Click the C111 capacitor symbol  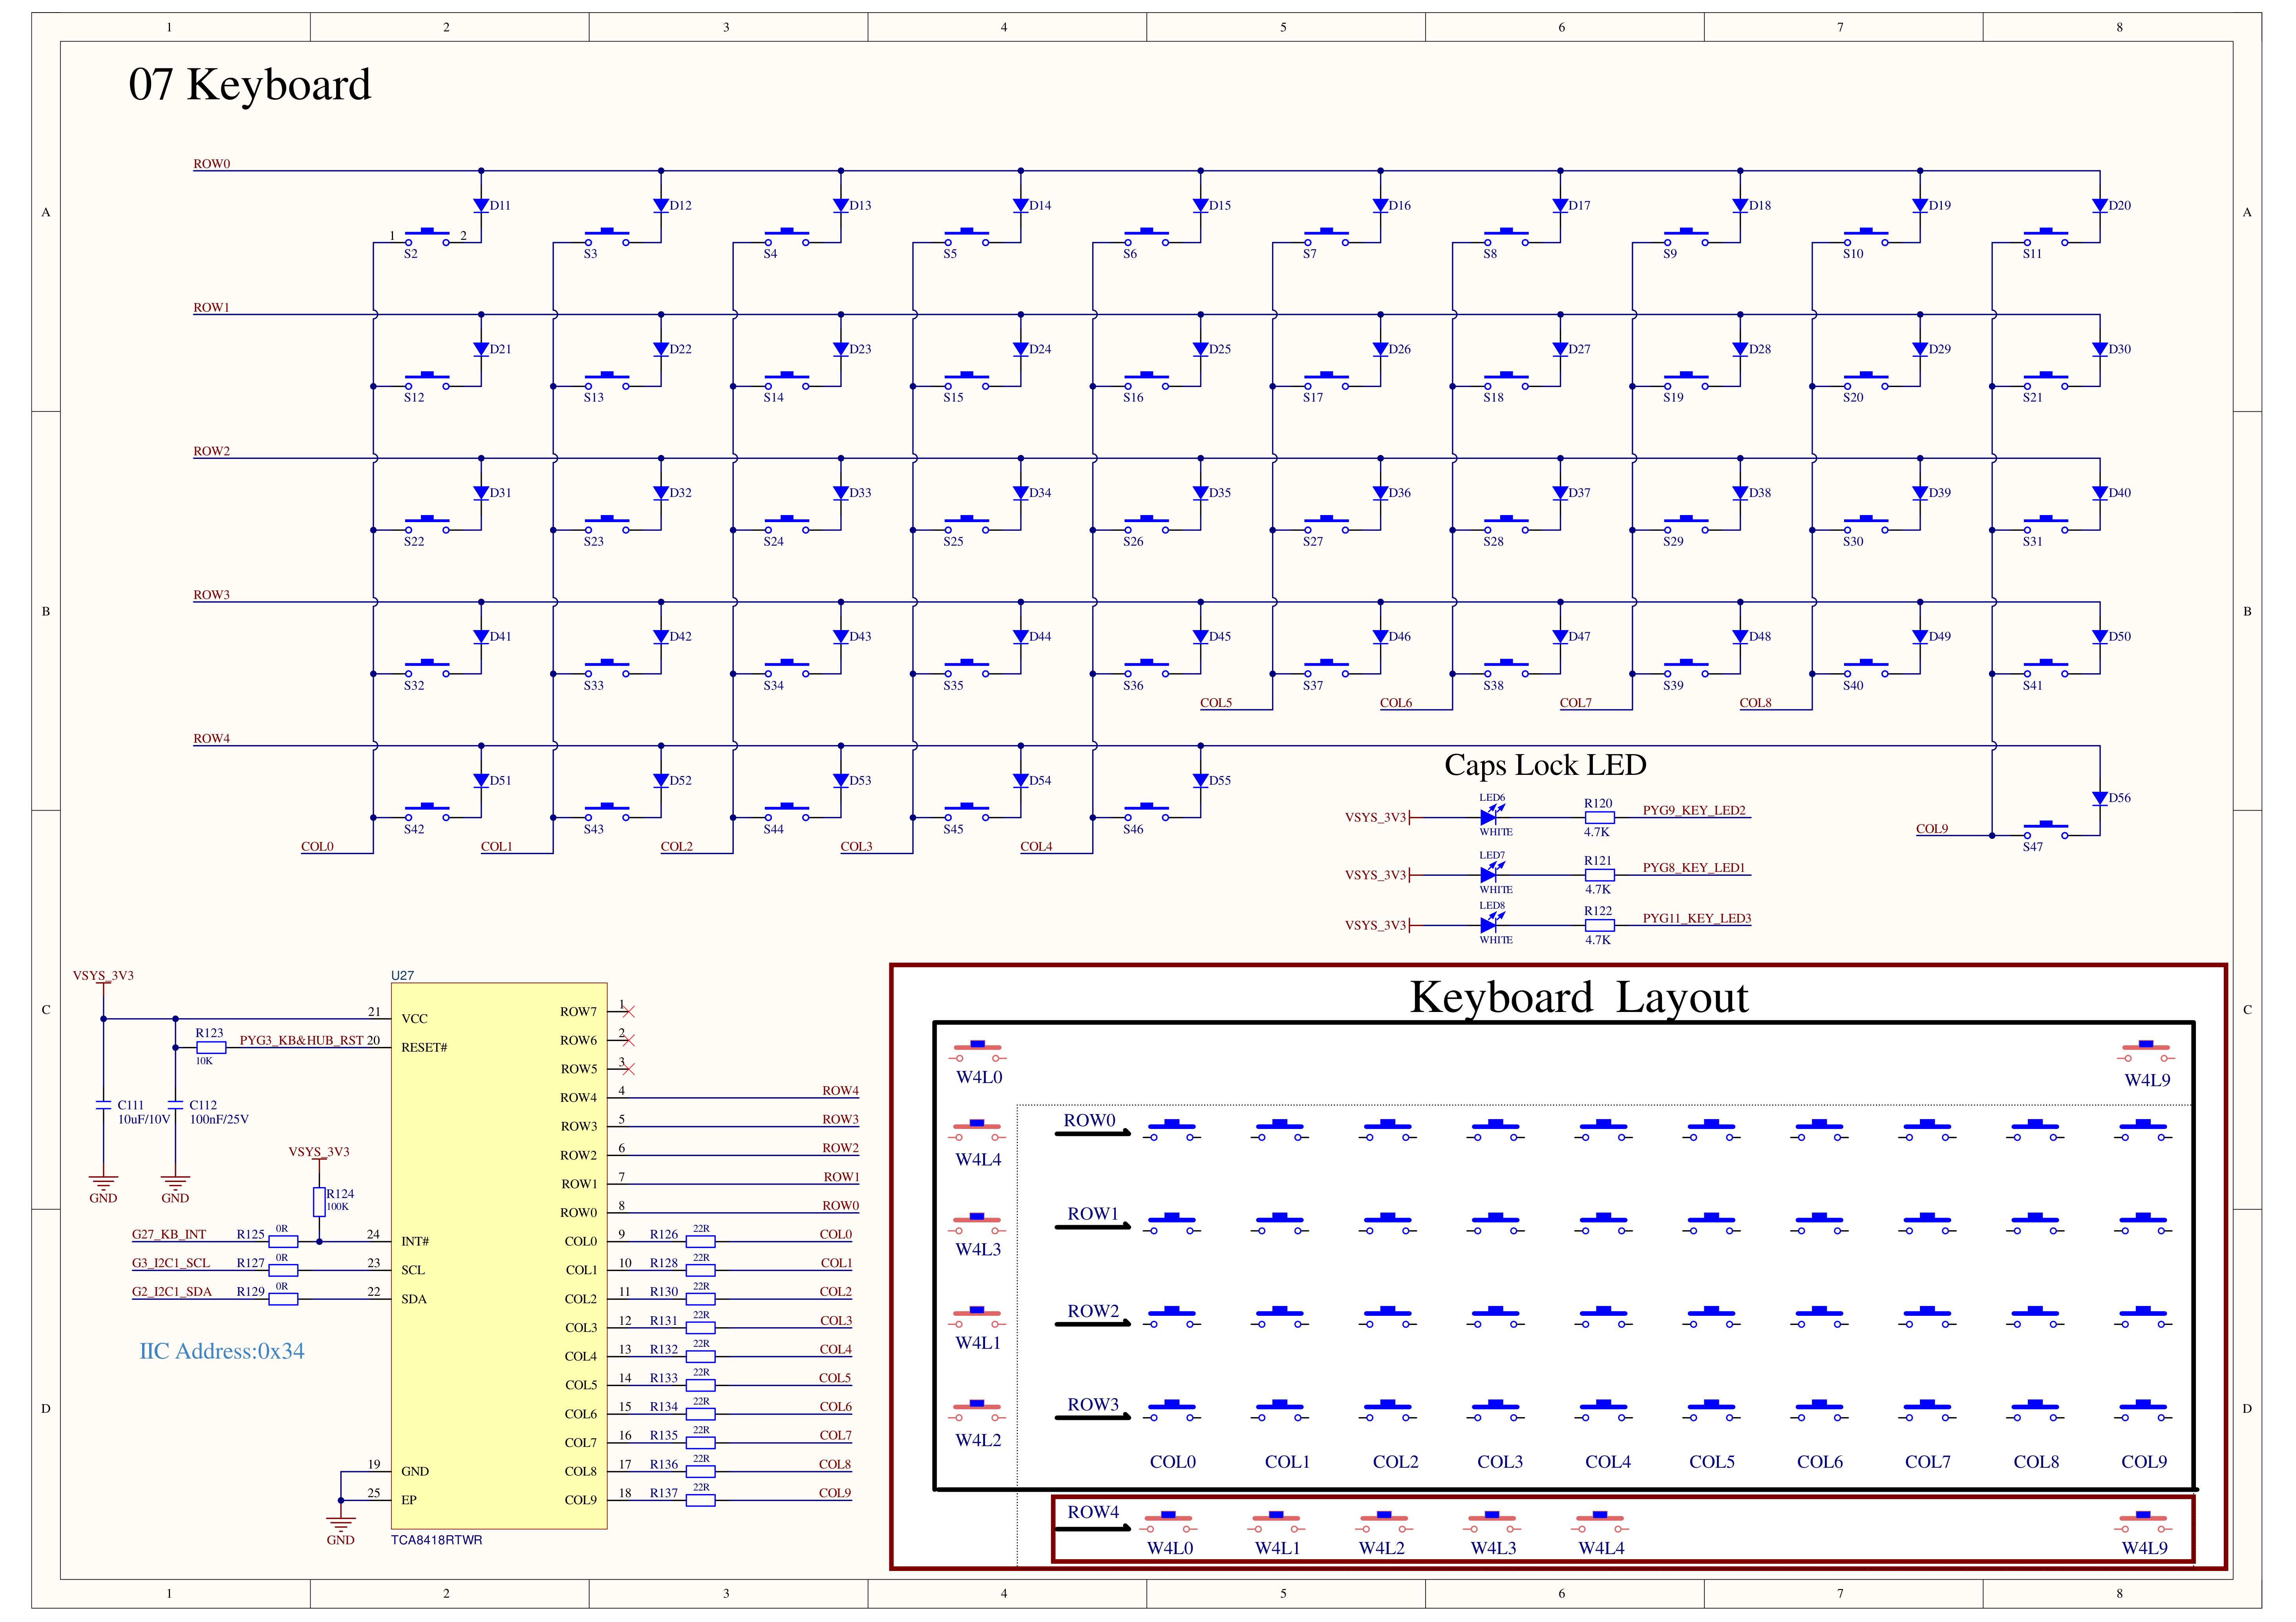103,1105
